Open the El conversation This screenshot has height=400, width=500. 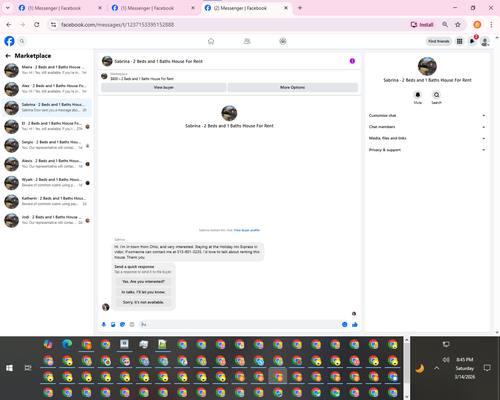pyautogui.click(x=47, y=126)
